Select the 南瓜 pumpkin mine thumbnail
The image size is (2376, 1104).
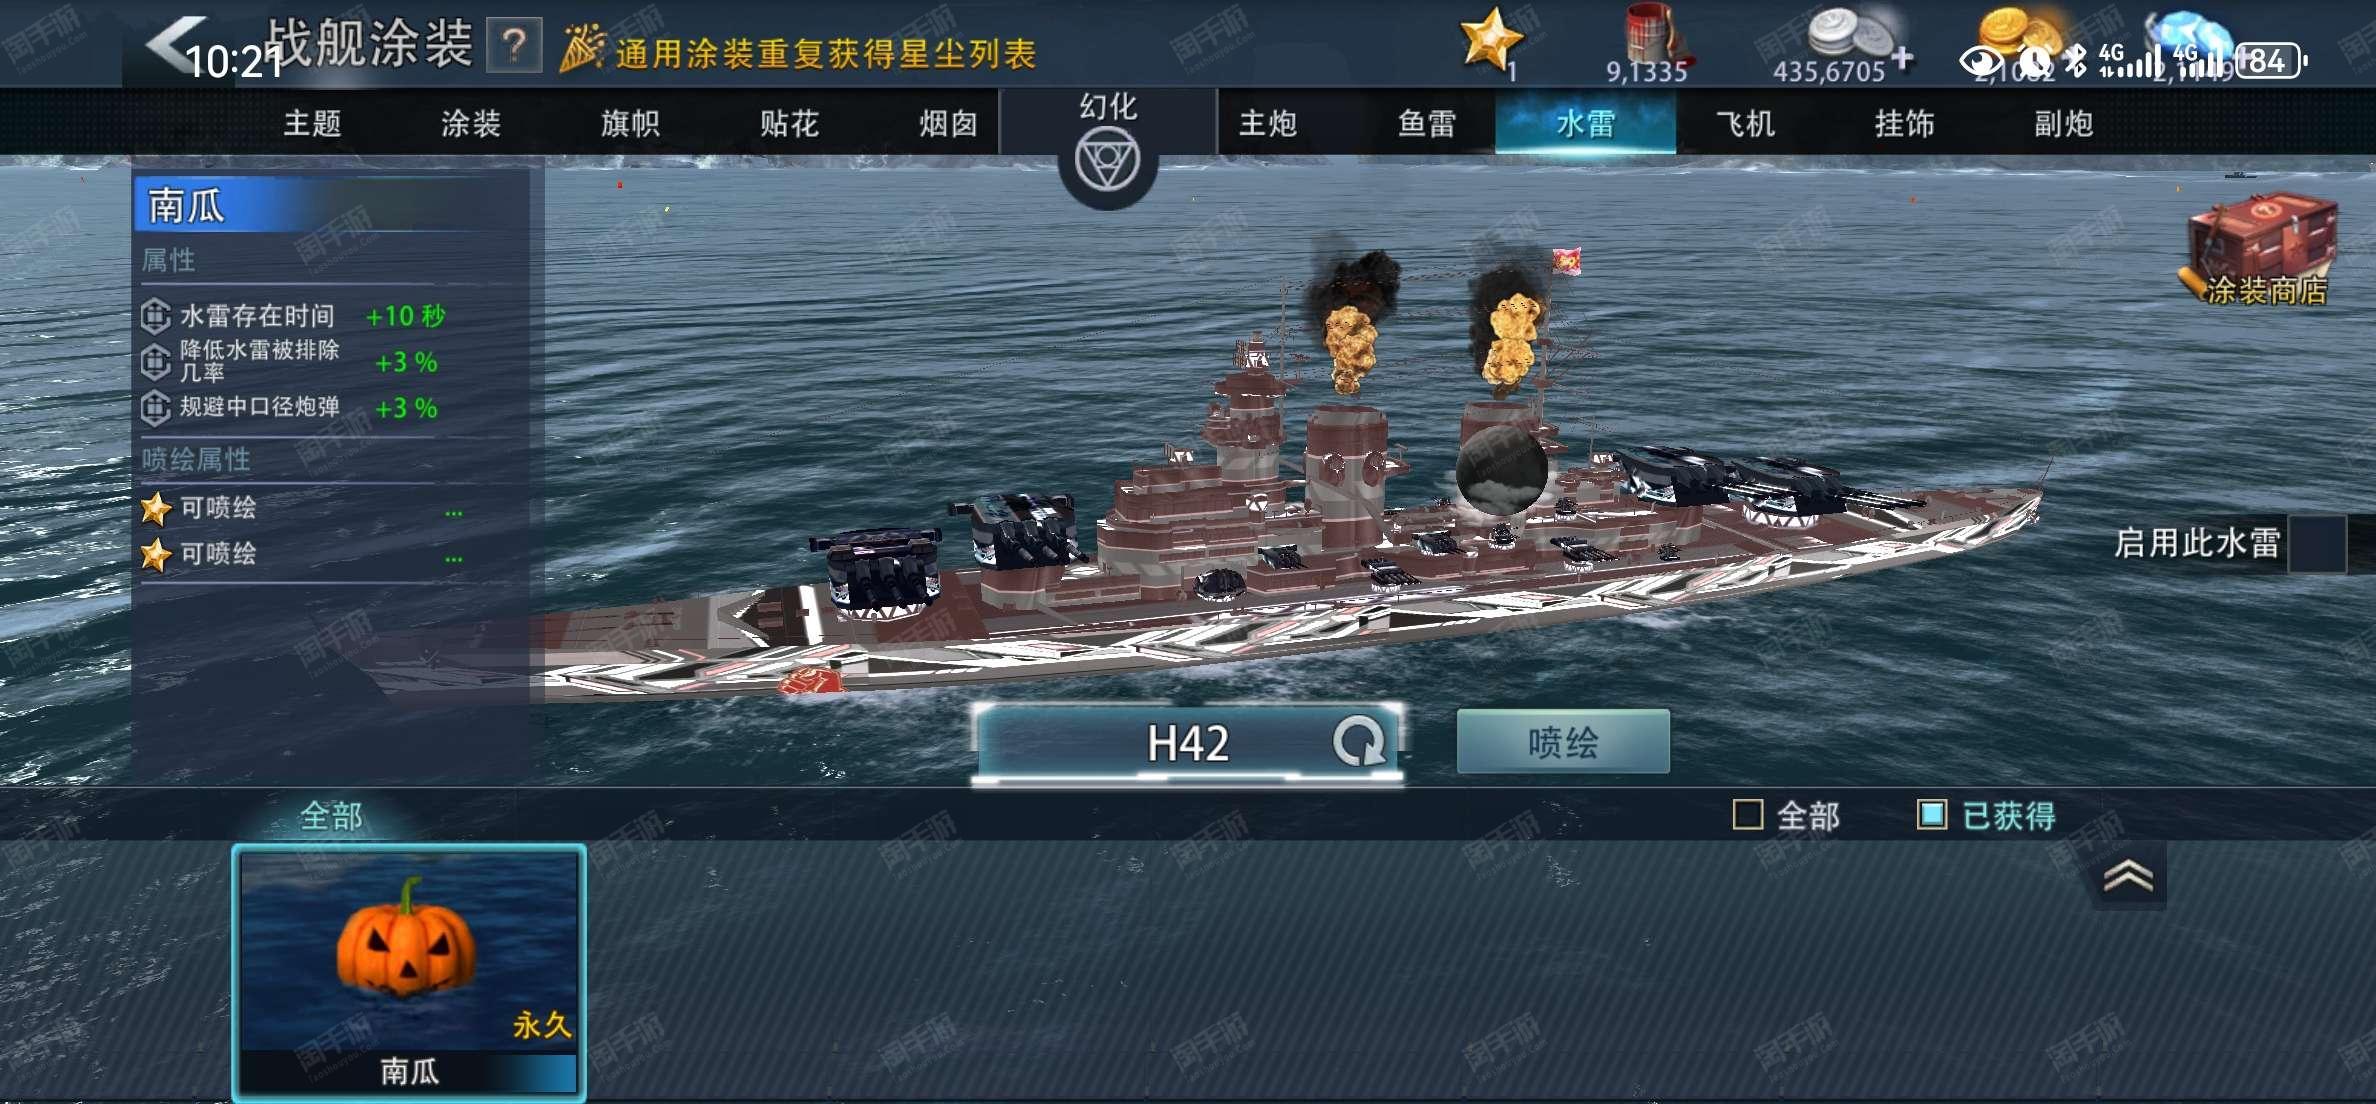[x=409, y=970]
